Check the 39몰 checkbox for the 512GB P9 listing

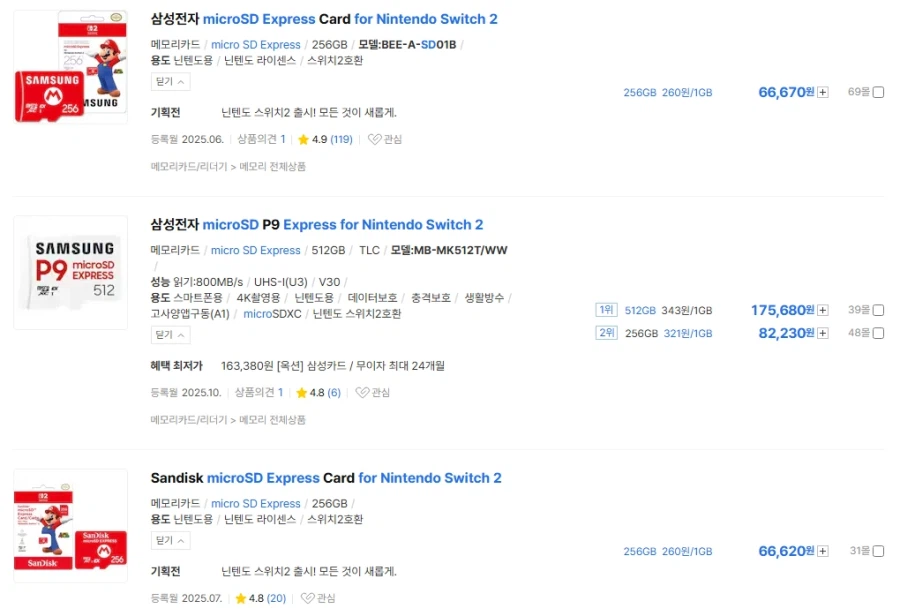pyautogui.click(x=877, y=310)
